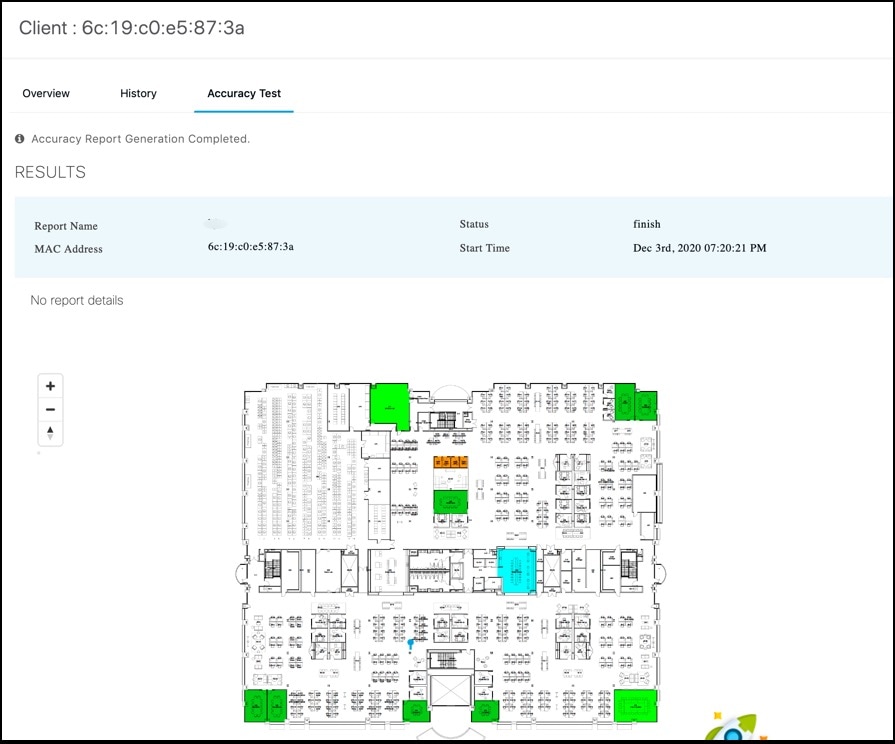The height and width of the screenshot is (744, 895).
Task: Click the green zone at top of the map
Action: click(x=390, y=404)
